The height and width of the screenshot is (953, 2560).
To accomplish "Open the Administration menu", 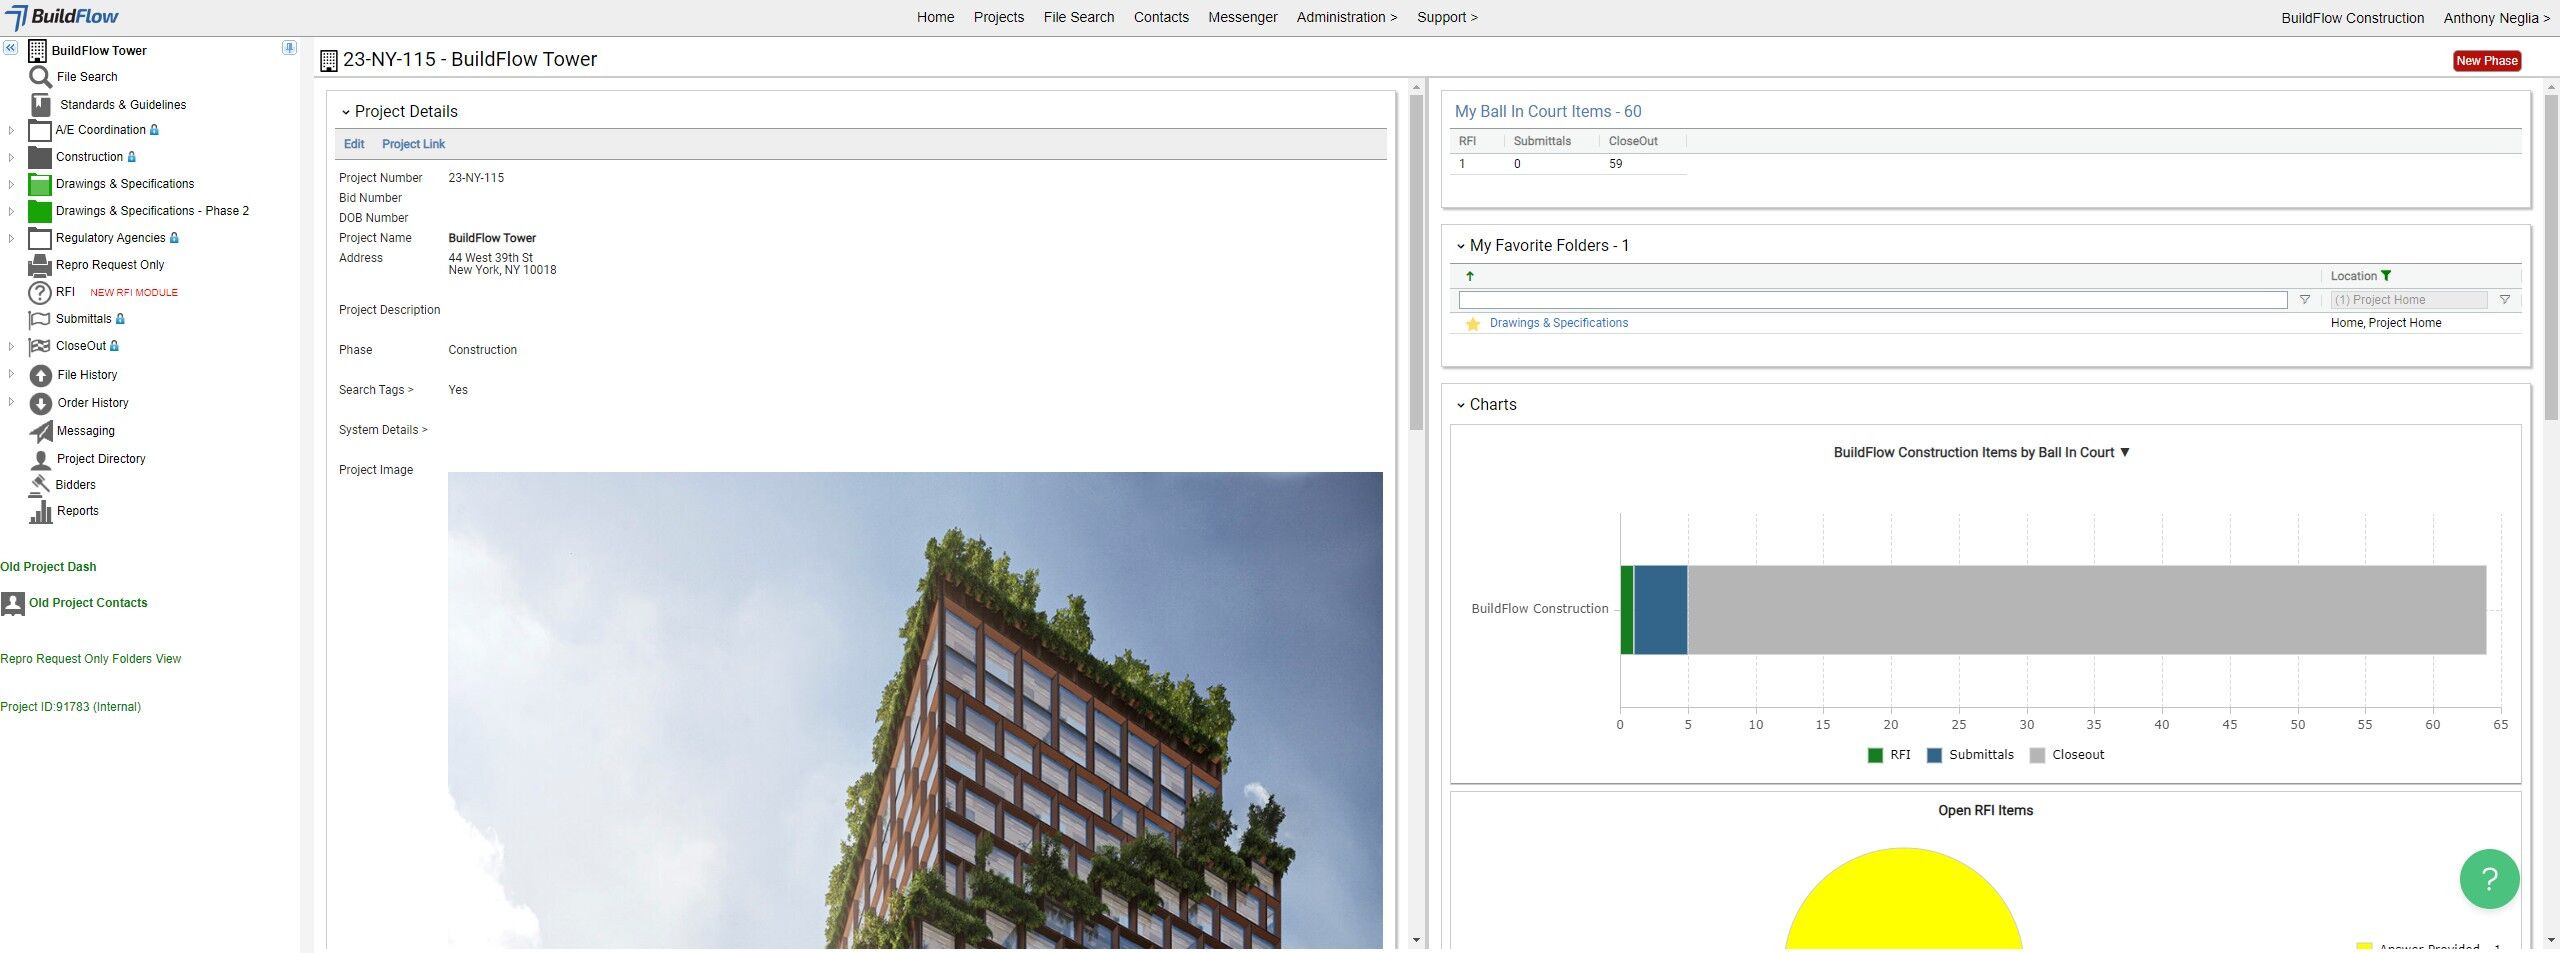I will (x=1346, y=17).
